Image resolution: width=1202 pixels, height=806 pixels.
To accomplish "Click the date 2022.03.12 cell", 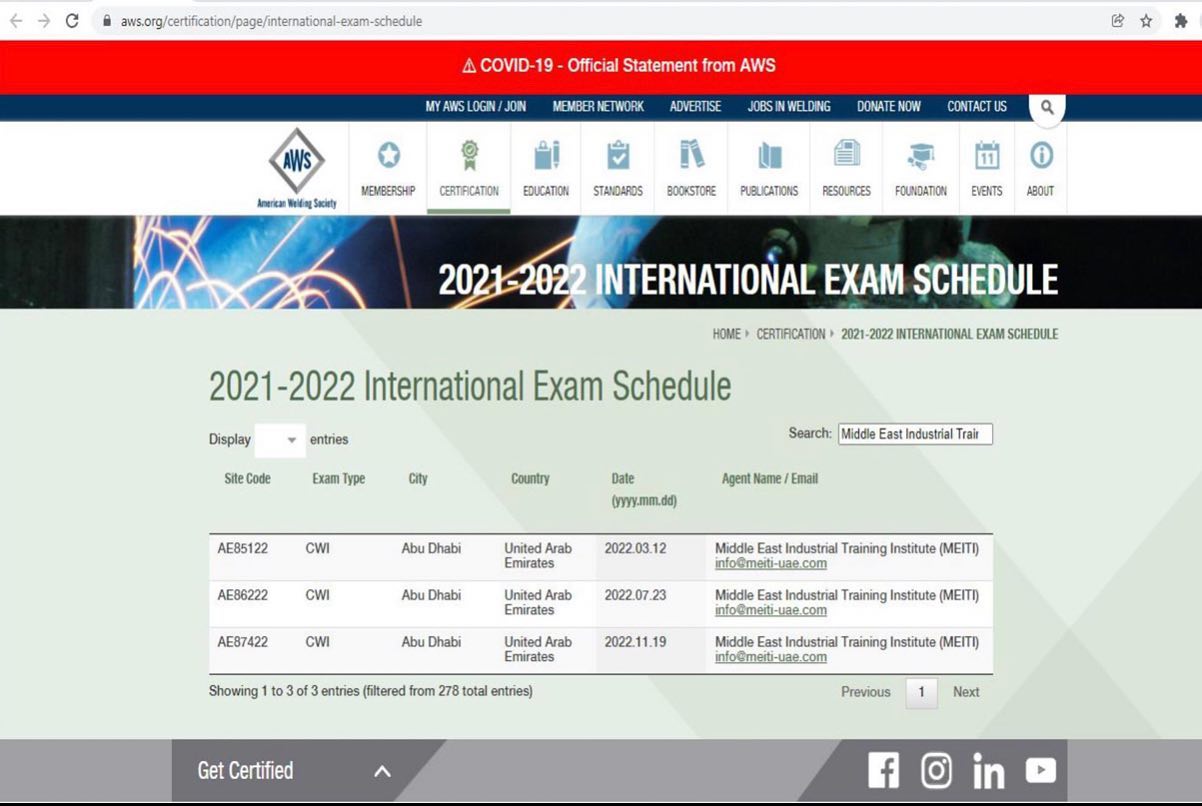I will [635, 548].
